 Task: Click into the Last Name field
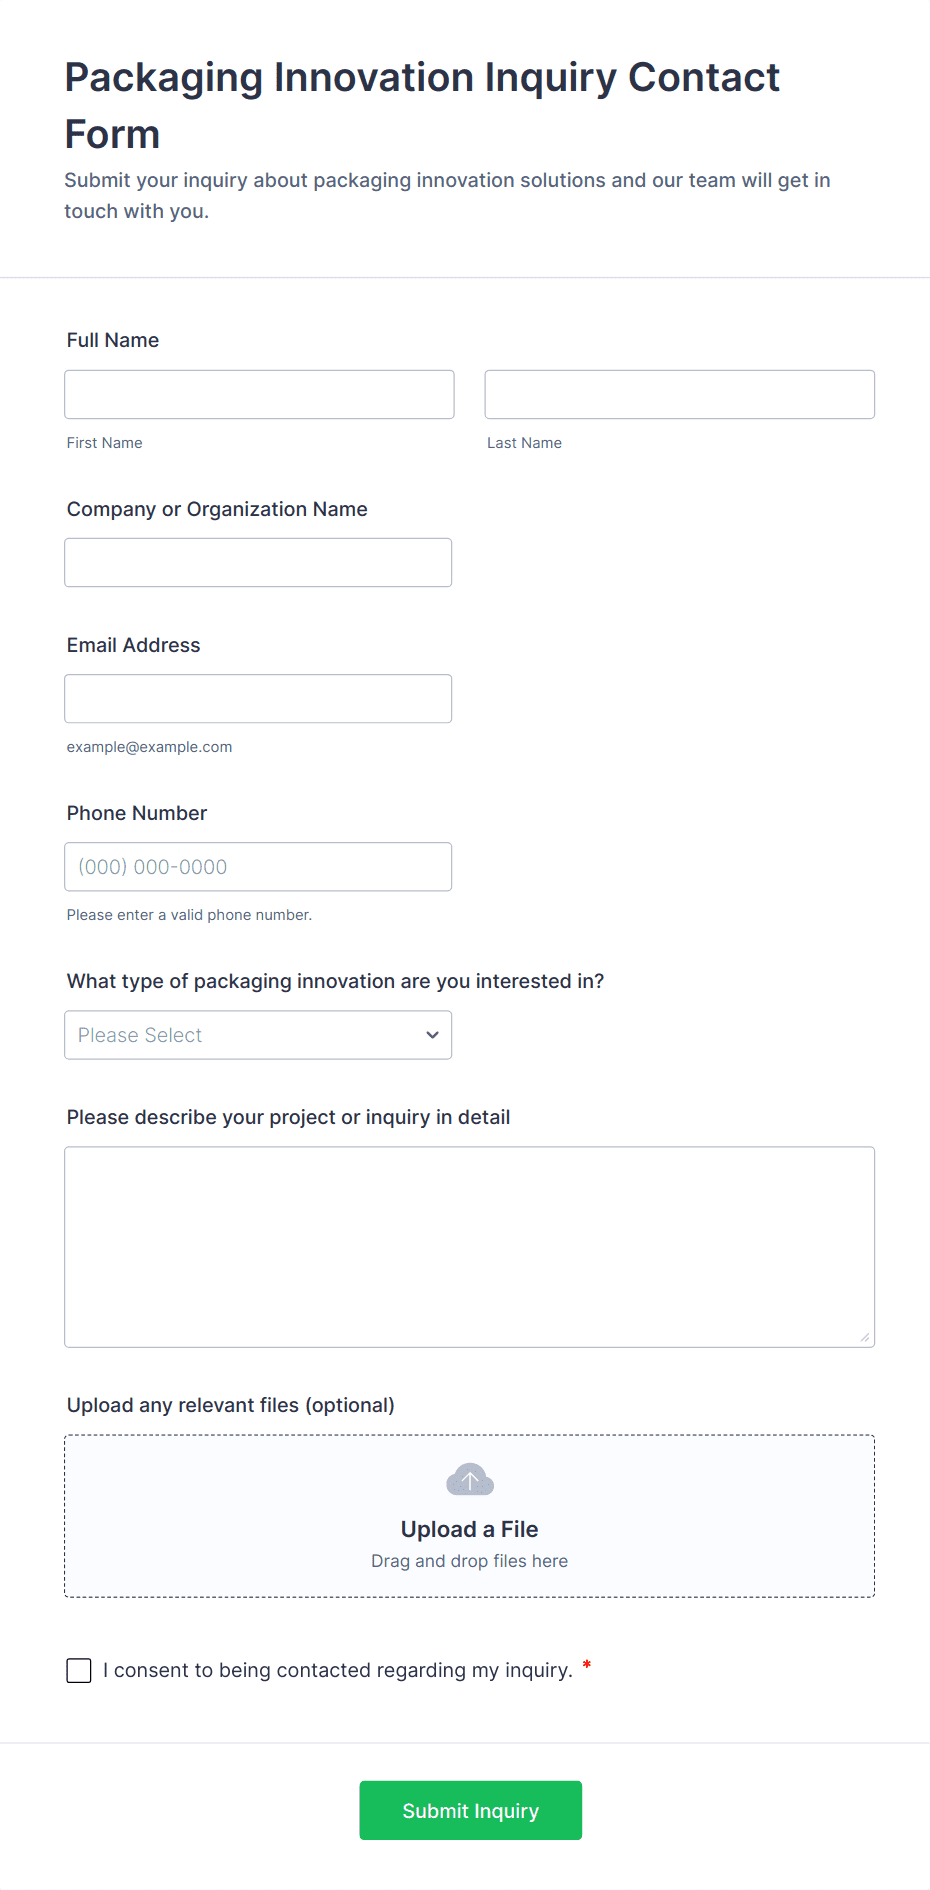tap(679, 395)
